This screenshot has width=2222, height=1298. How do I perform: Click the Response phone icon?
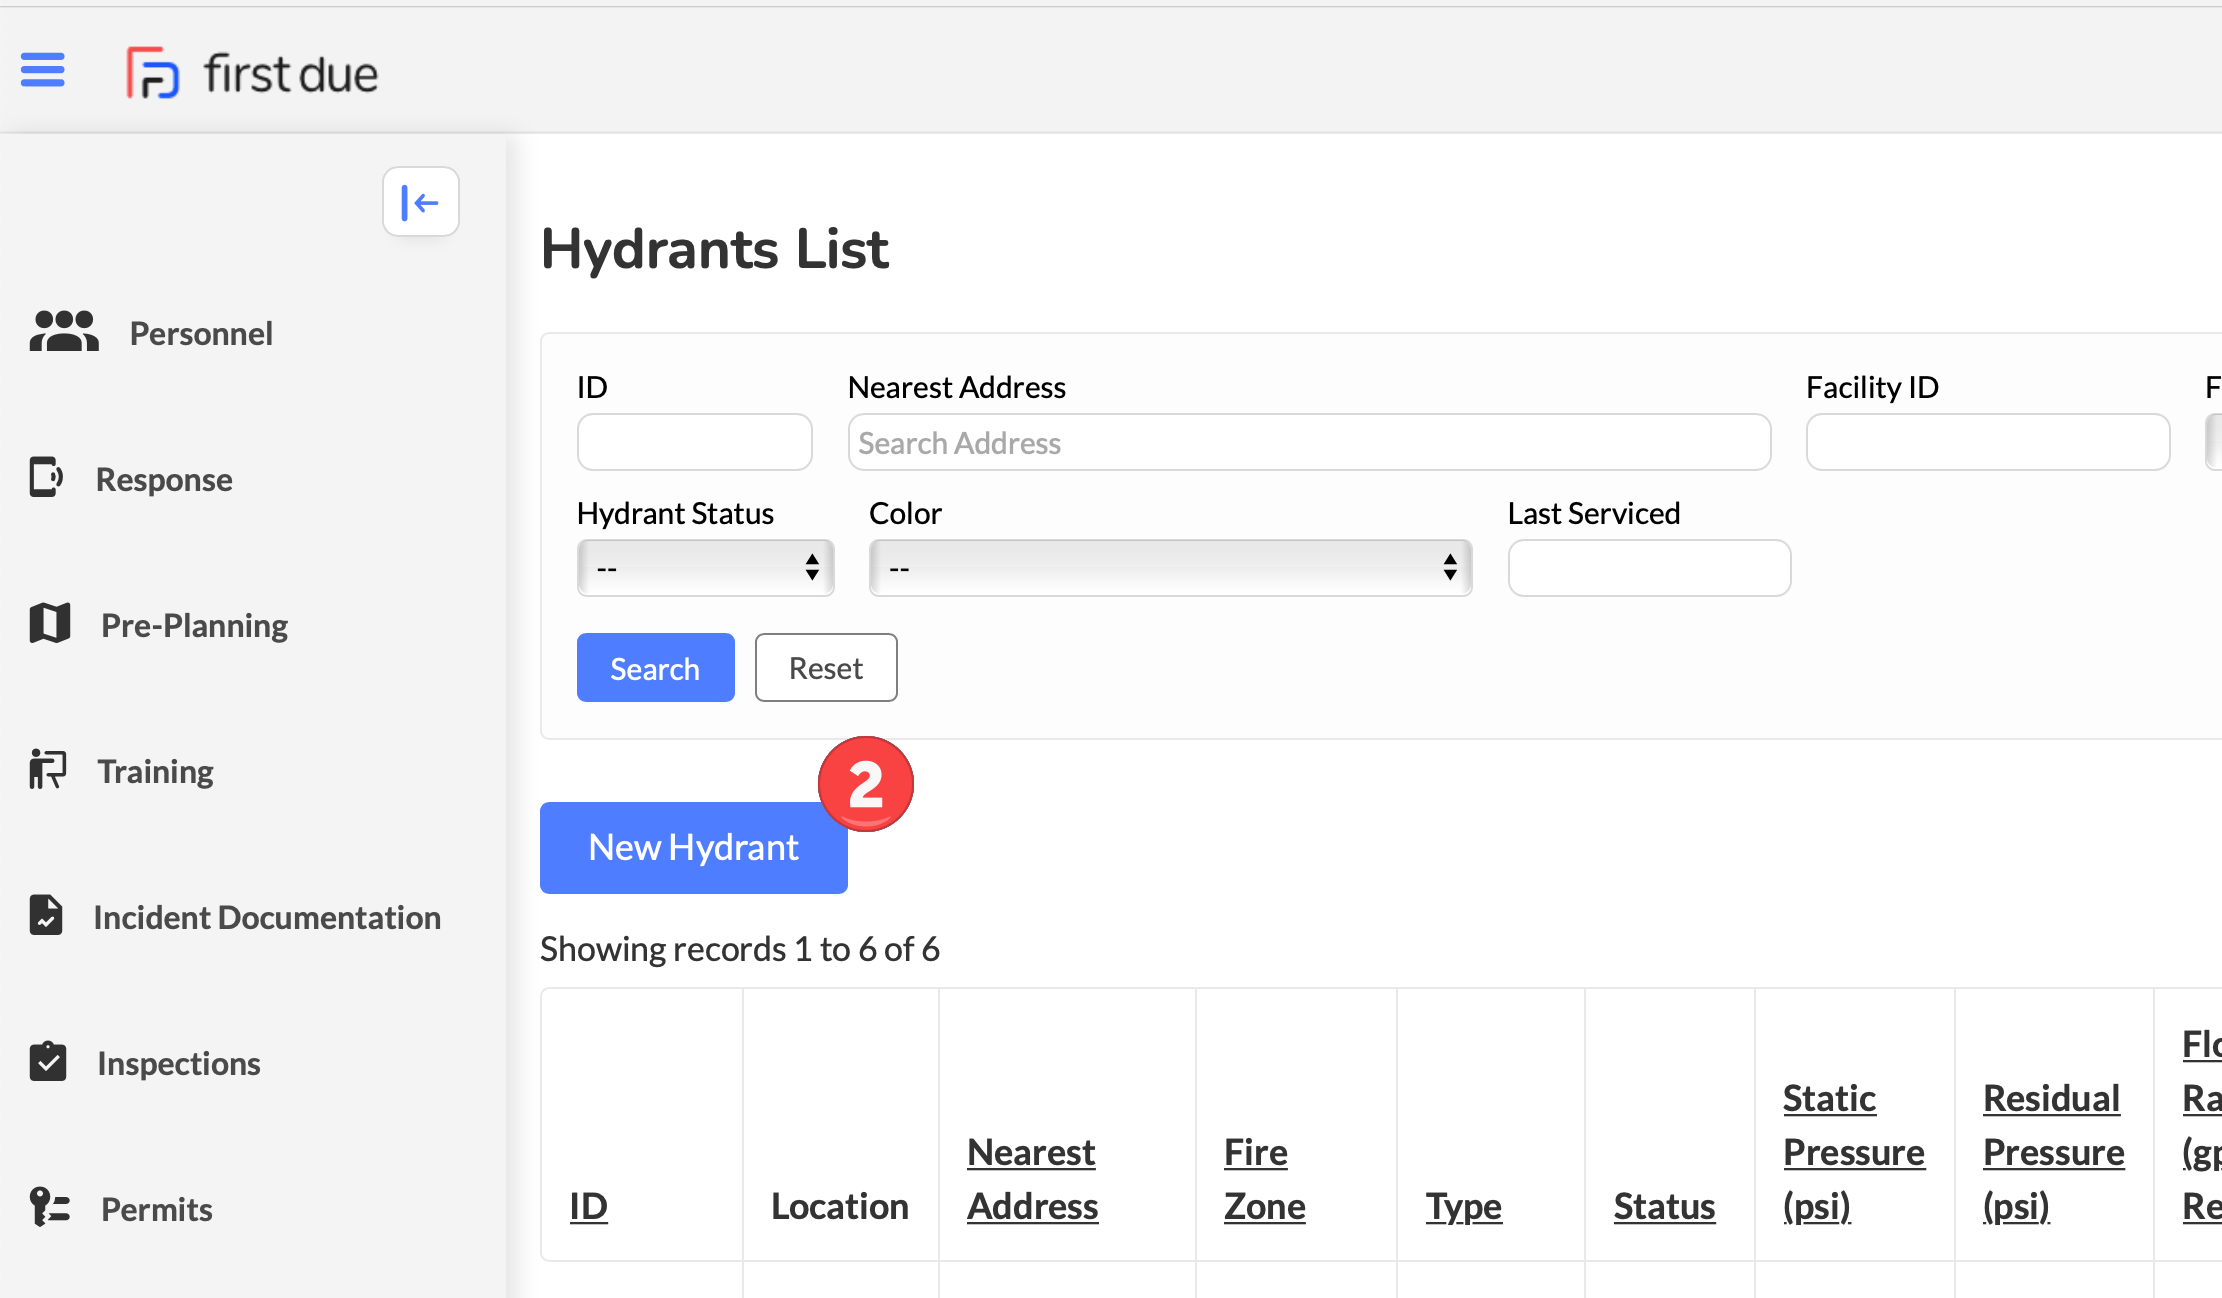(x=46, y=477)
